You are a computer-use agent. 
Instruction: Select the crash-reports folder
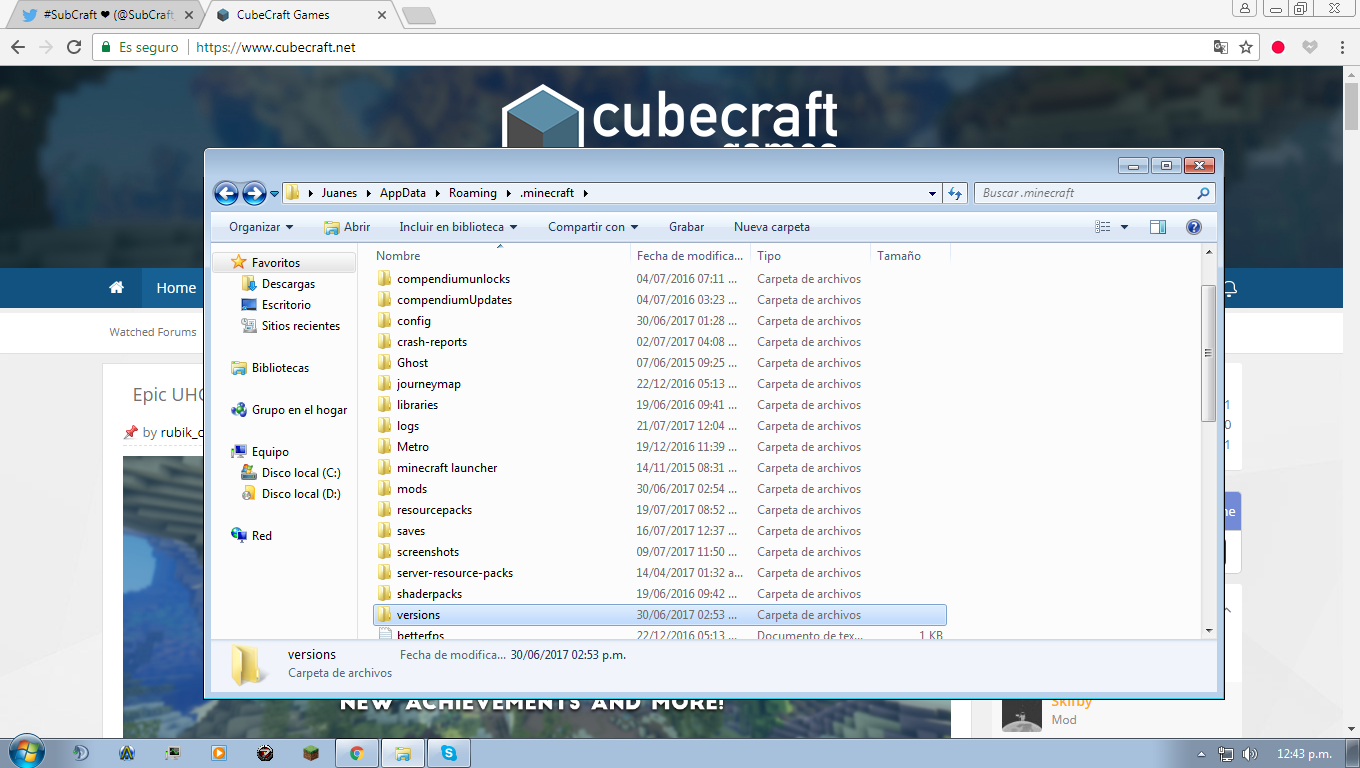[x=660, y=342]
